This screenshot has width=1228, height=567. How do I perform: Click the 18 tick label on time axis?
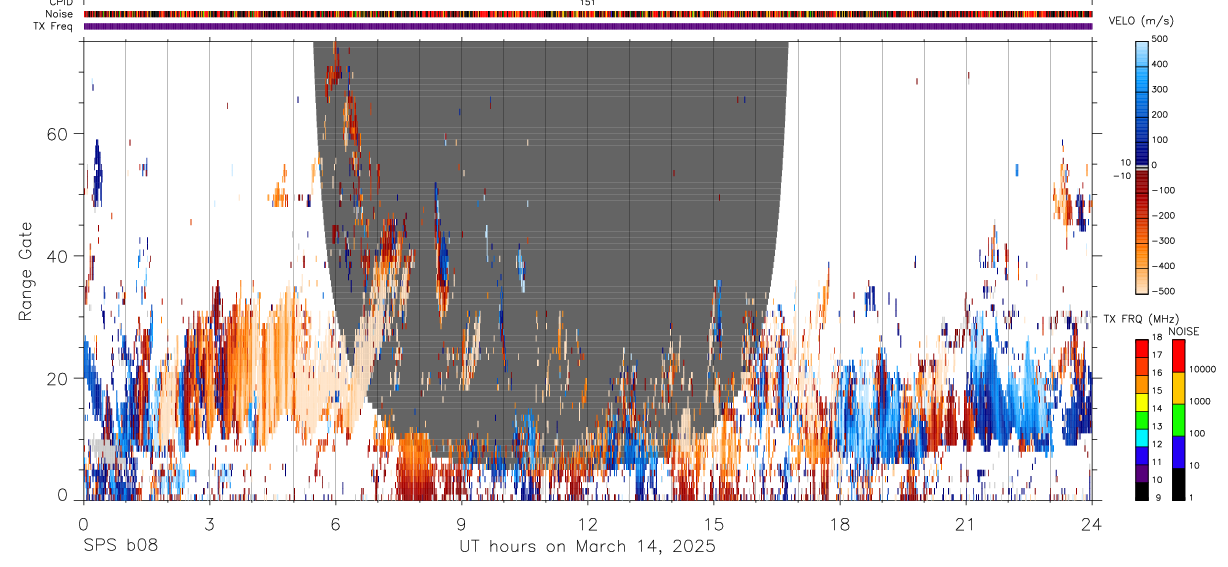point(839,523)
